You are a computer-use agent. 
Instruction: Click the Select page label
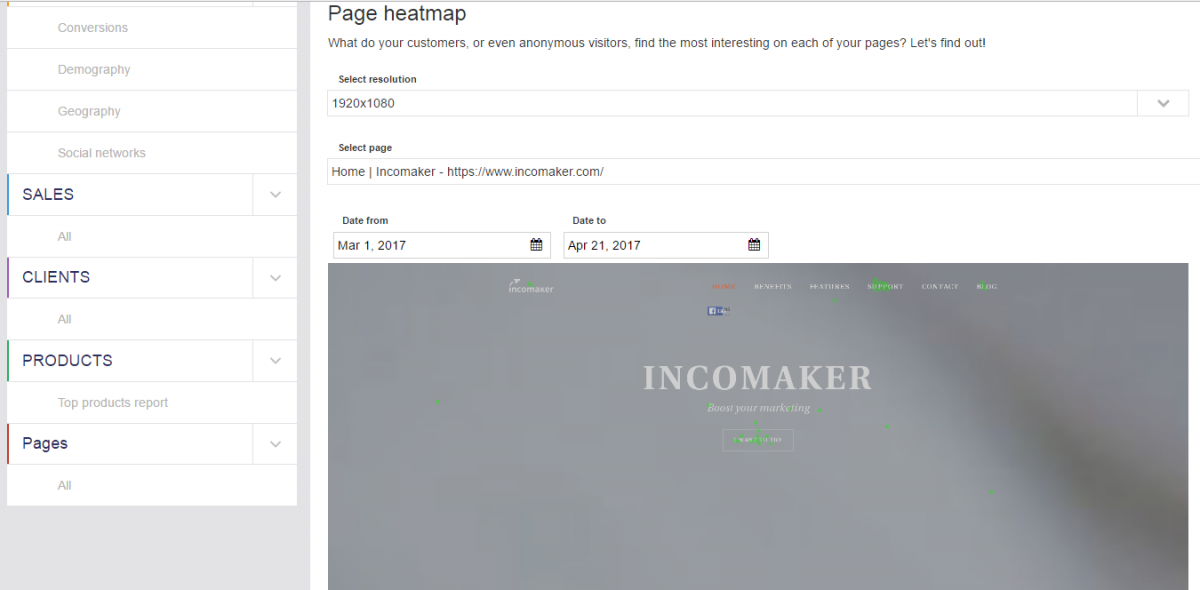pos(365,148)
